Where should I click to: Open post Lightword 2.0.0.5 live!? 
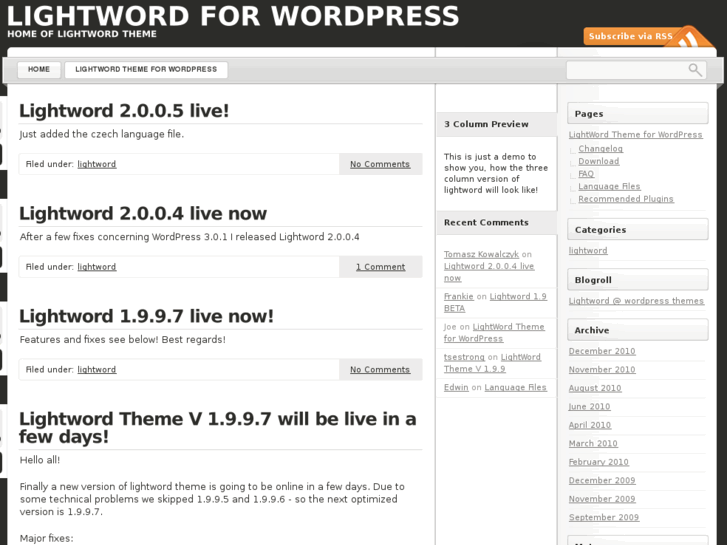(124, 111)
